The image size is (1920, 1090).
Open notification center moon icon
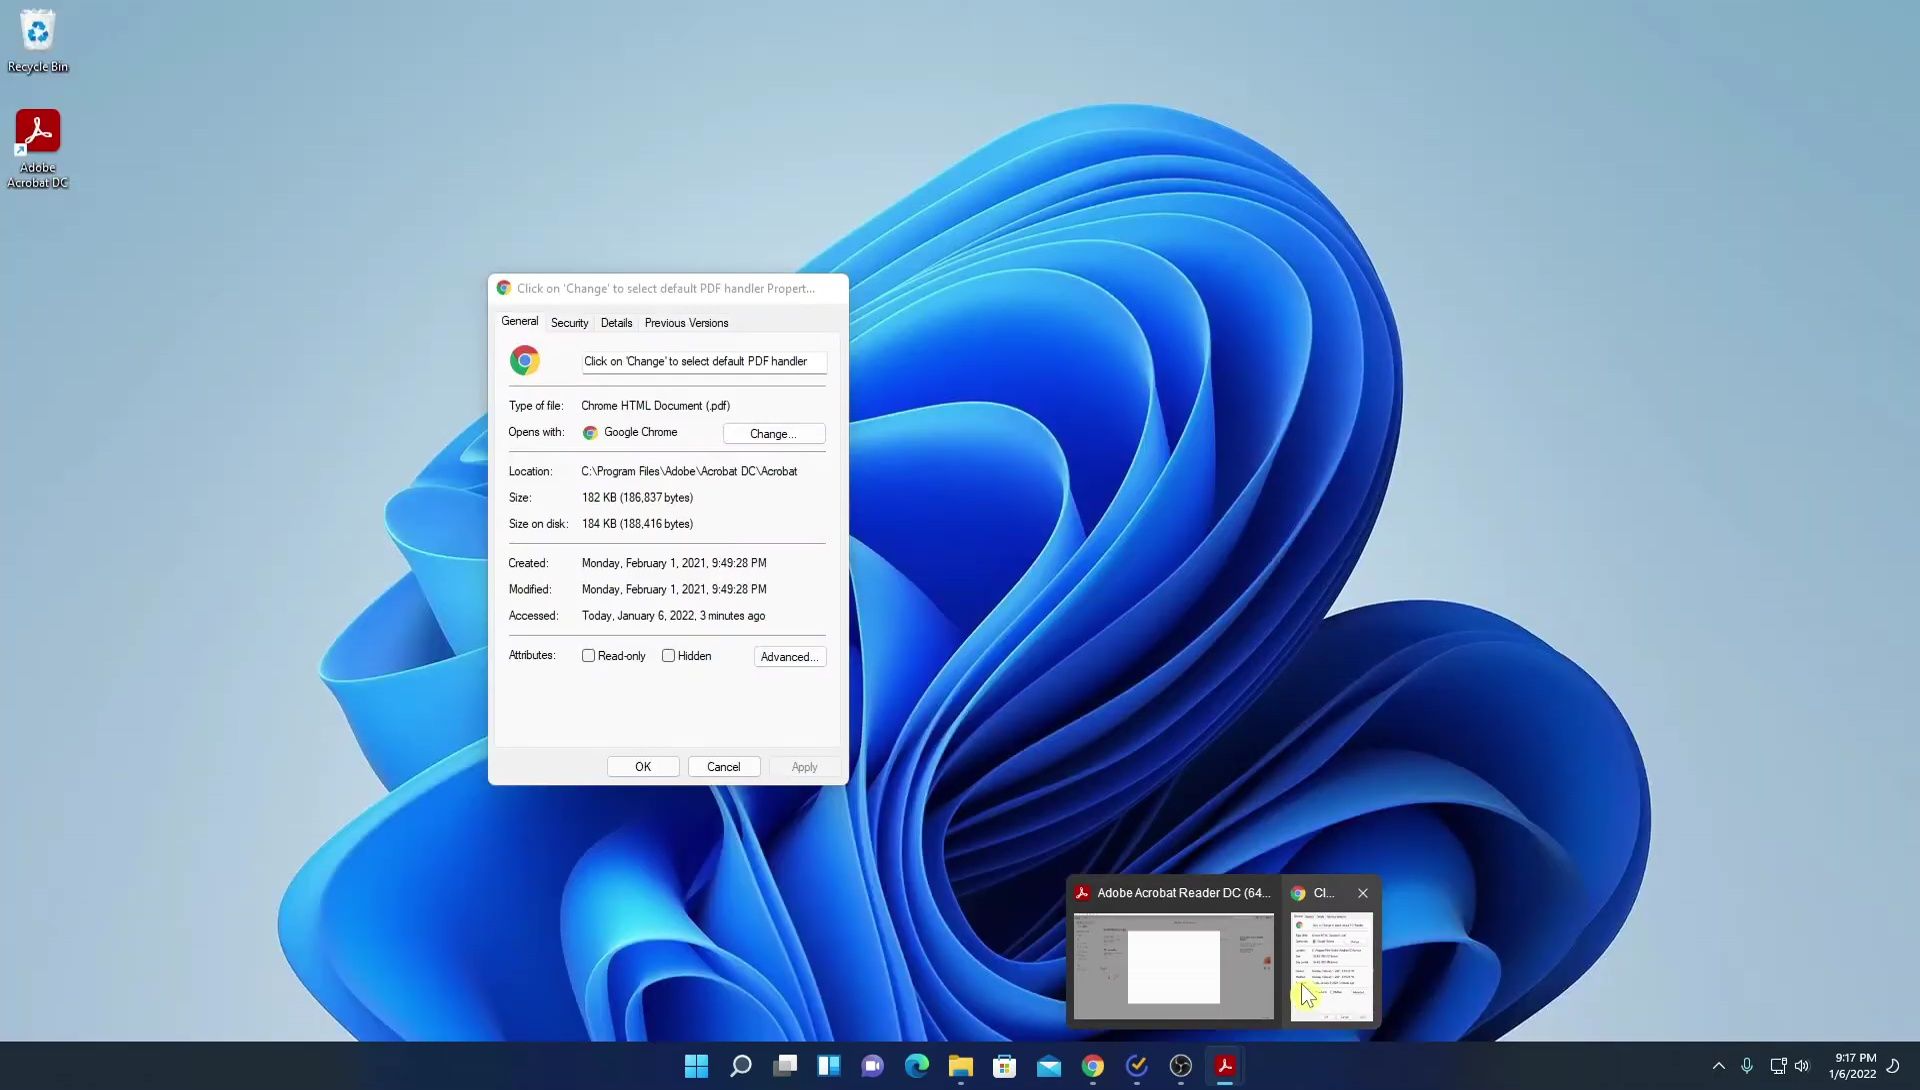point(1893,1066)
